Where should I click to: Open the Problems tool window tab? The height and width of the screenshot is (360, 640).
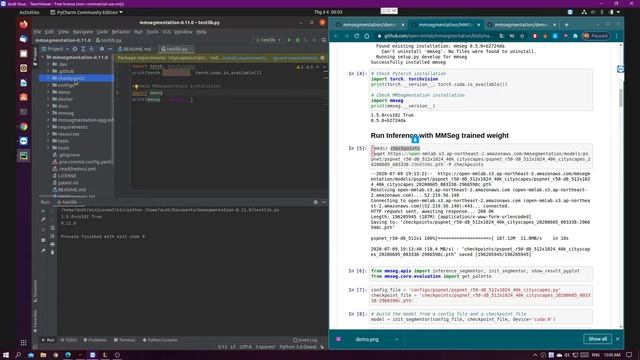(95, 340)
